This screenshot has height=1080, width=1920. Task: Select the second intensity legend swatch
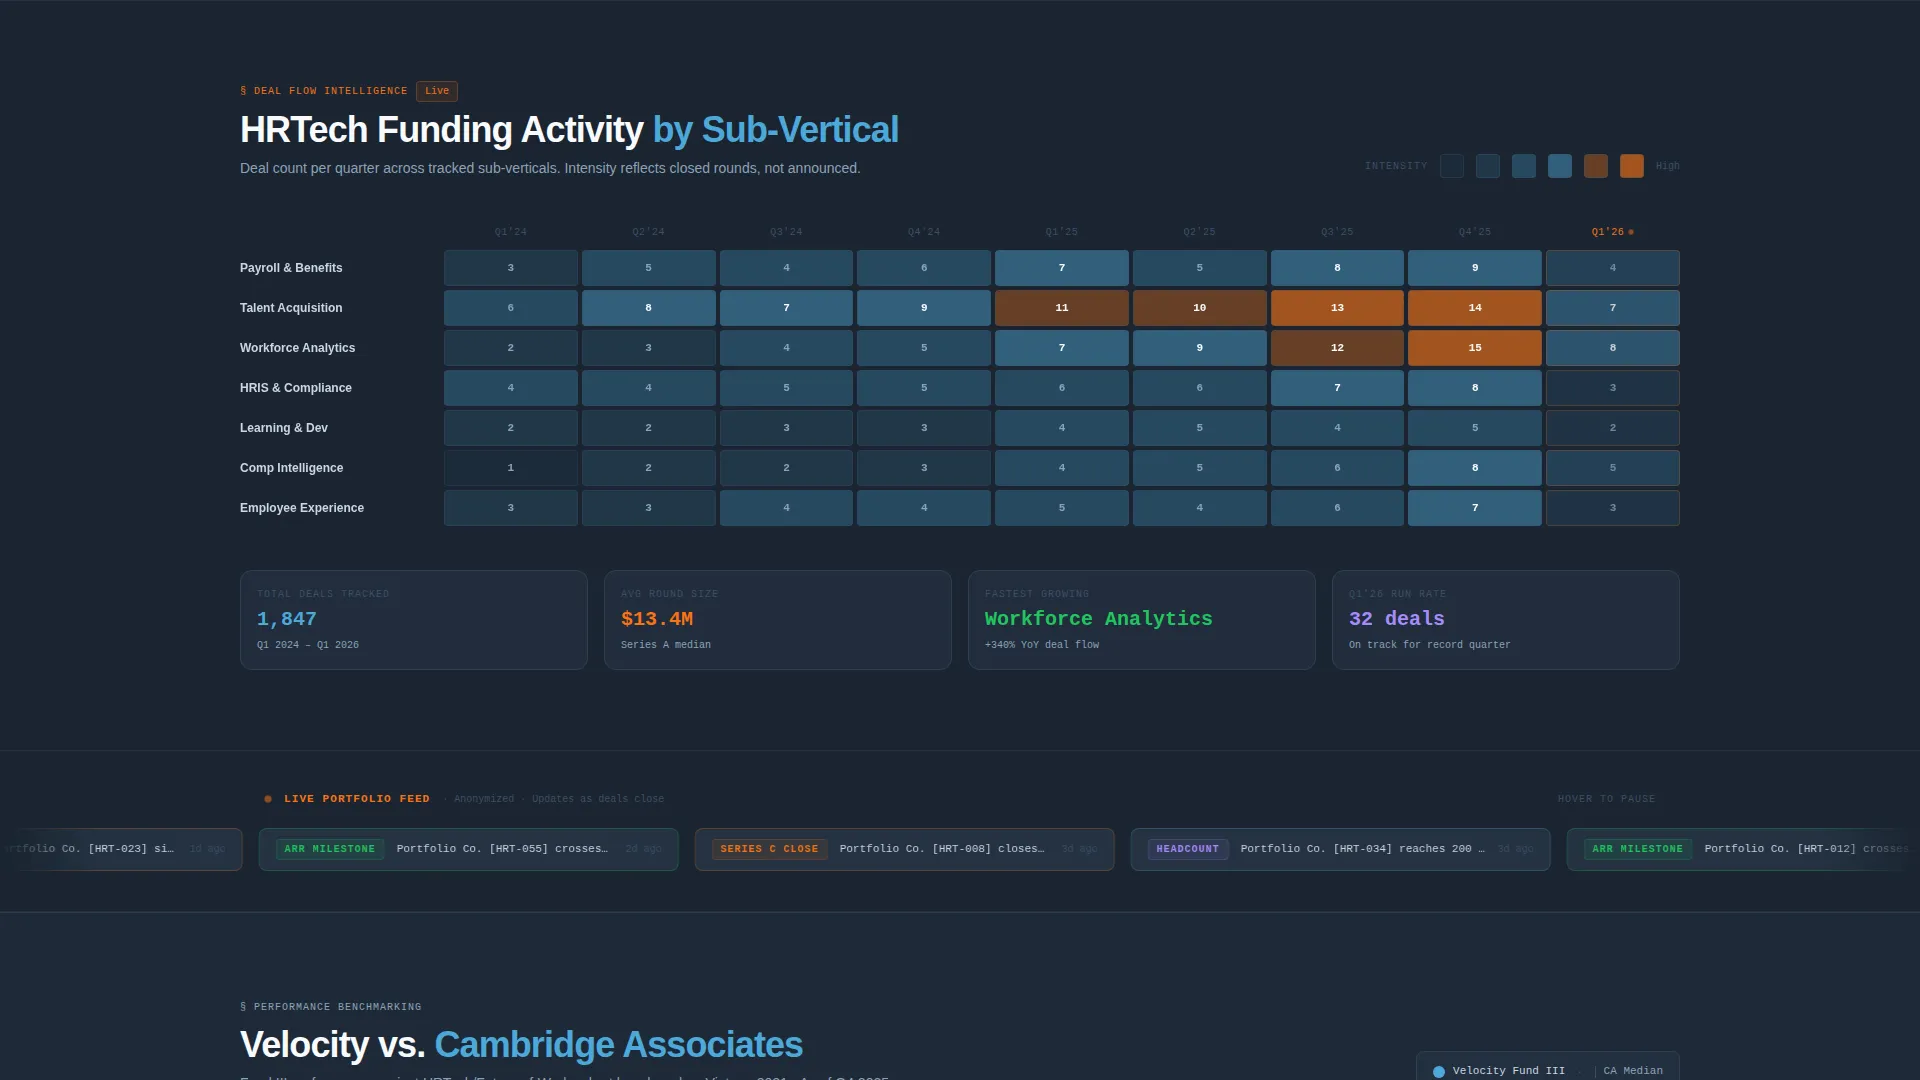[1488, 166]
